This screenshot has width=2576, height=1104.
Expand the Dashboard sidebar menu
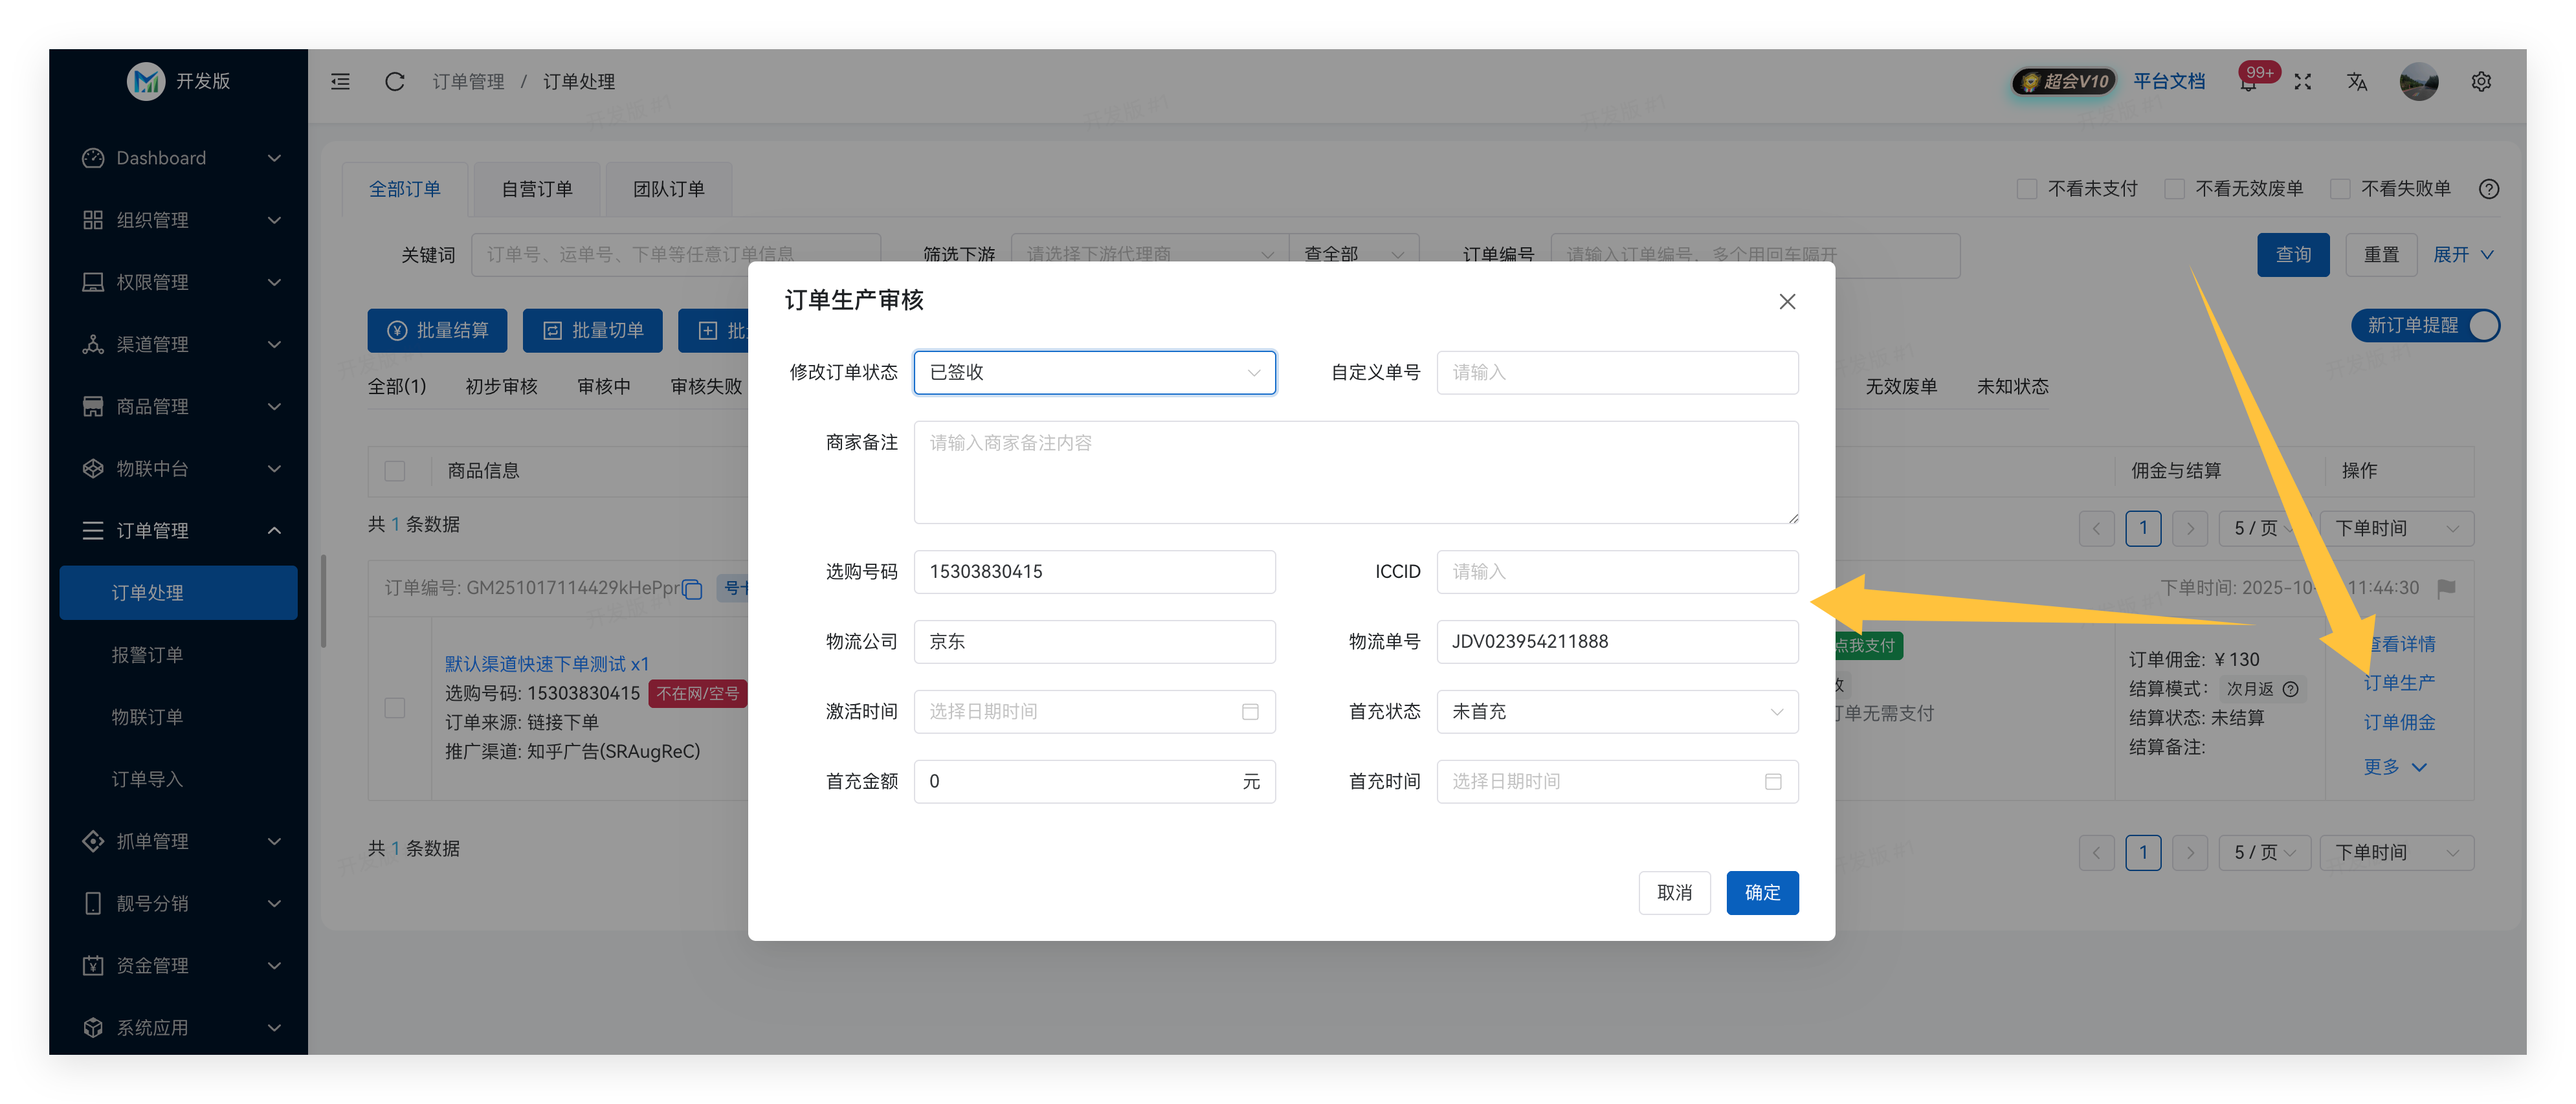coord(180,158)
